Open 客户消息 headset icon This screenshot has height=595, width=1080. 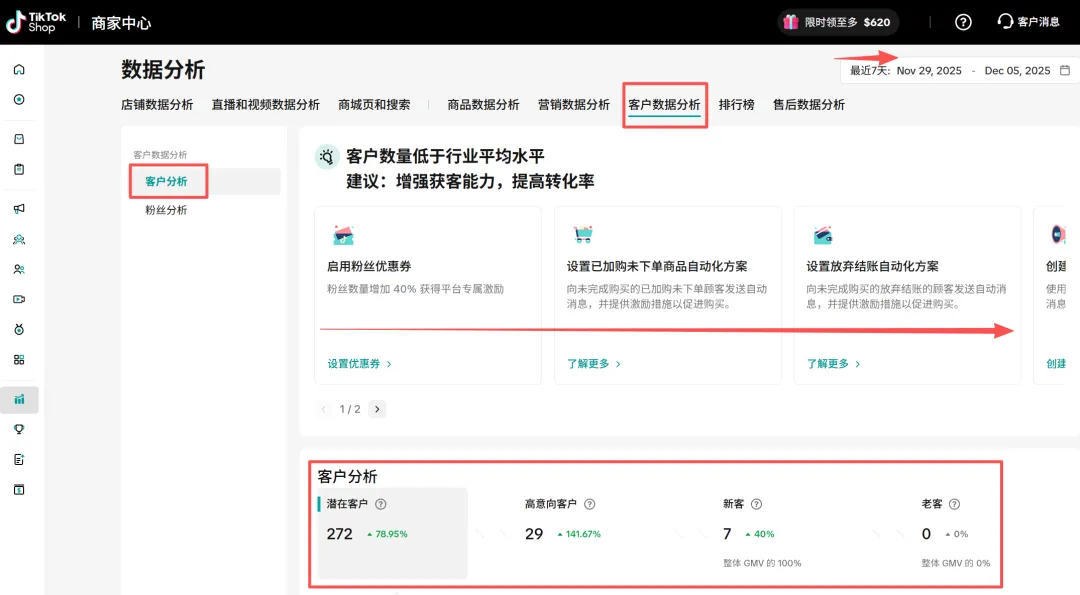(1006, 22)
